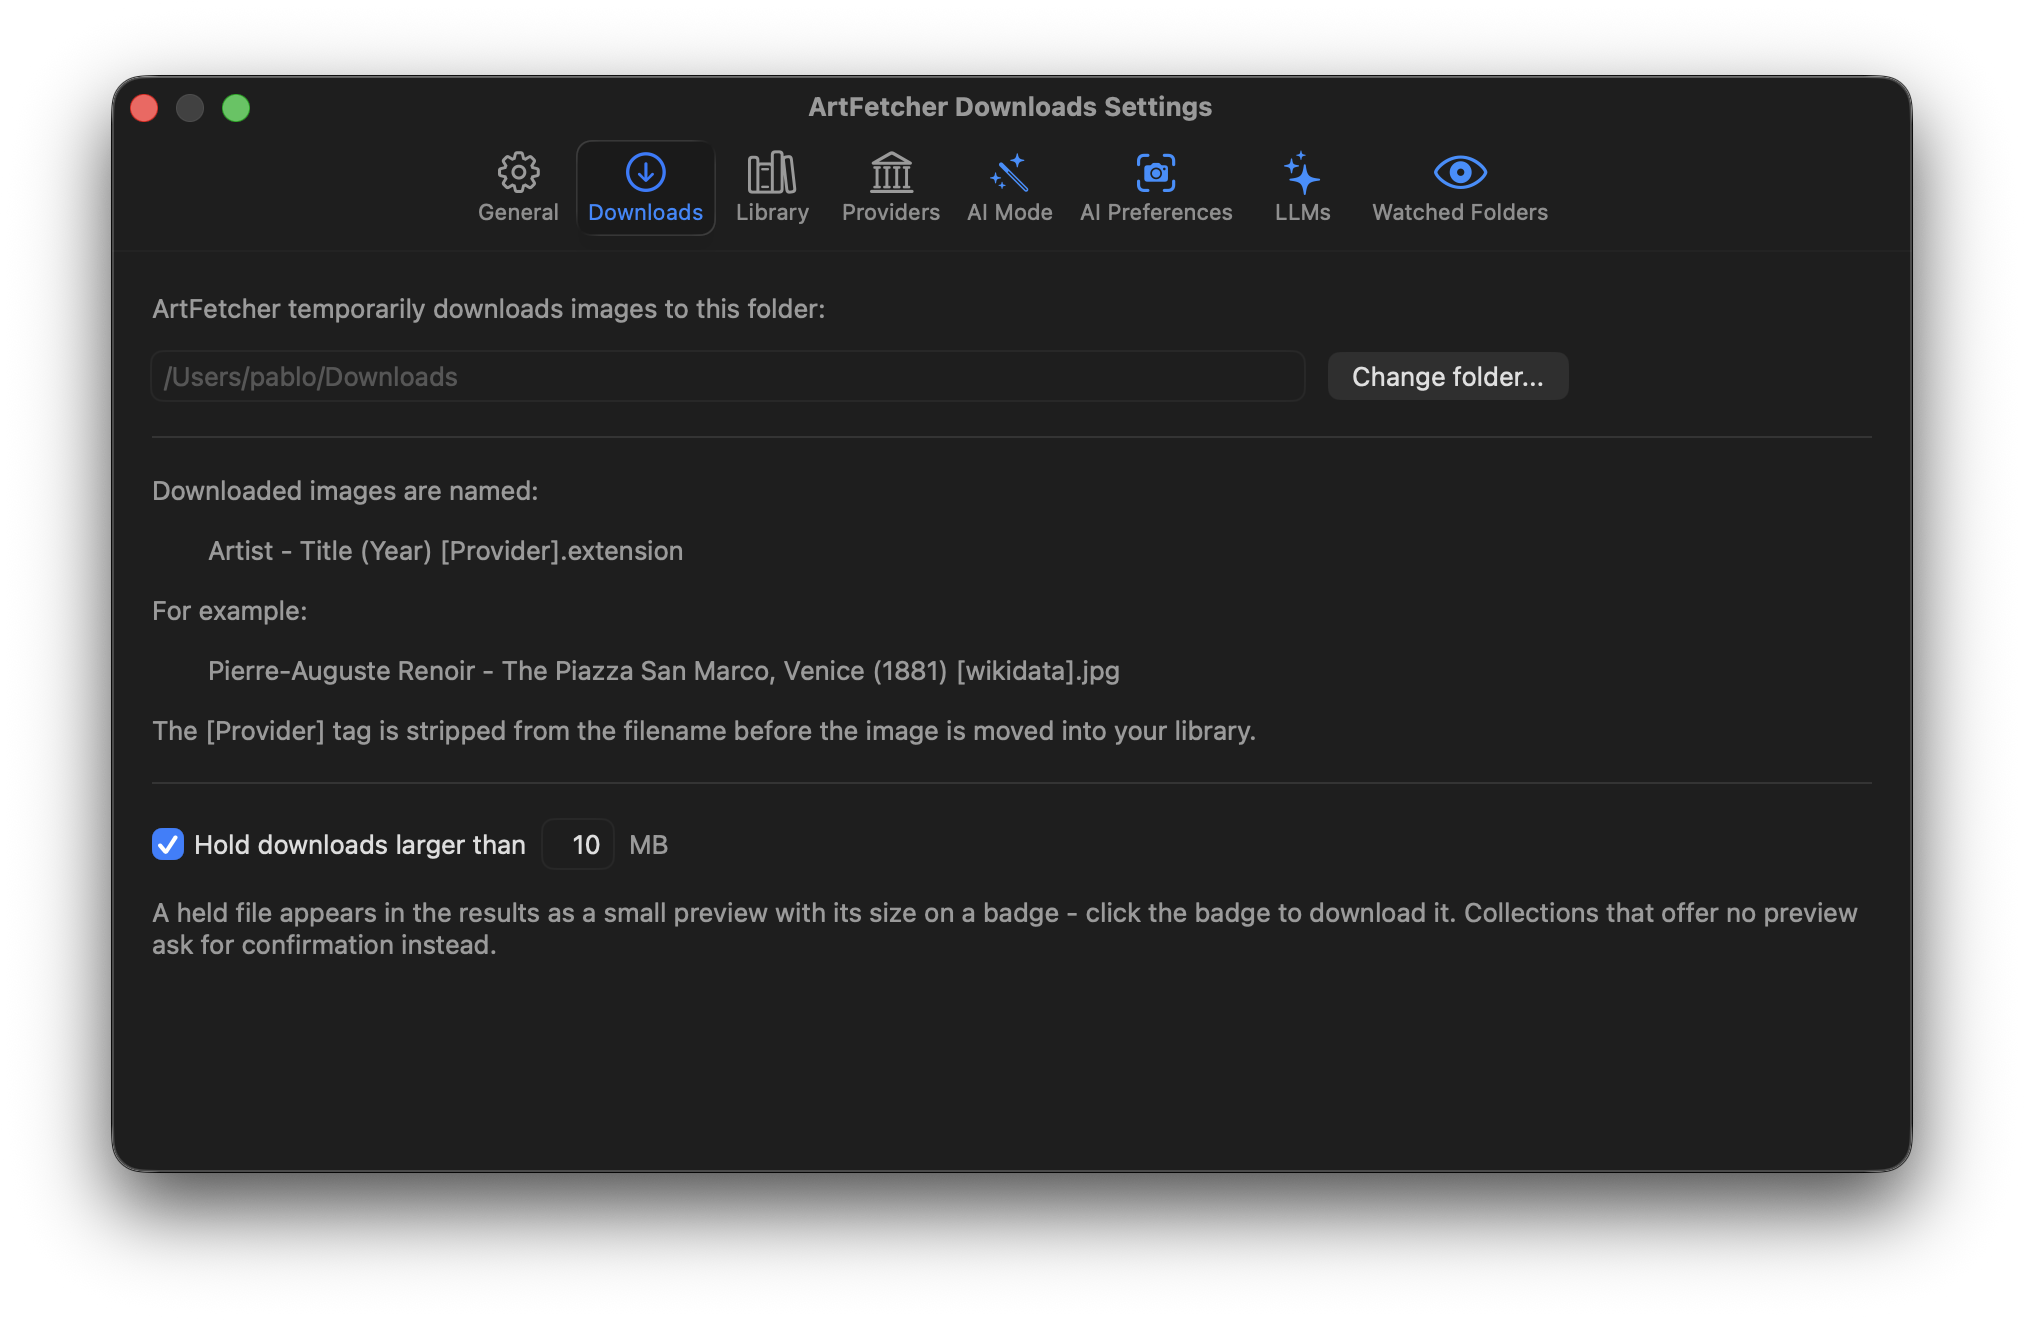This screenshot has width=2024, height=1320.
Task: Click the Artist - Title (Year) naming pattern
Action: 445,551
